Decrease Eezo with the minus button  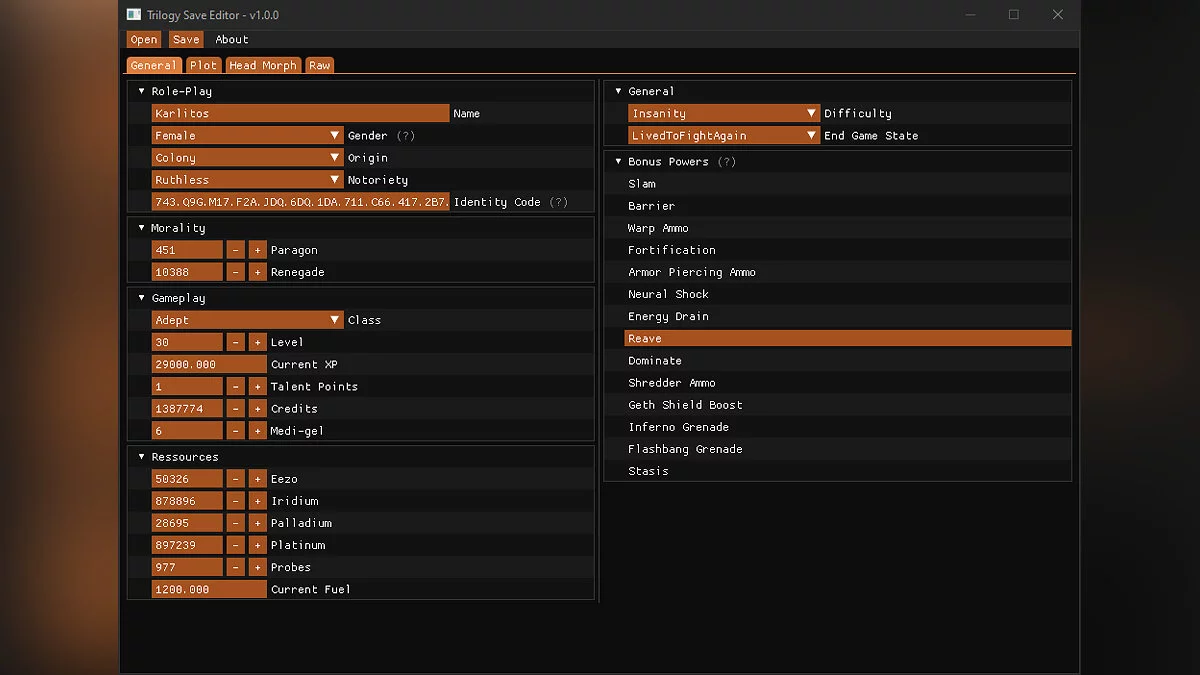tap(235, 479)
